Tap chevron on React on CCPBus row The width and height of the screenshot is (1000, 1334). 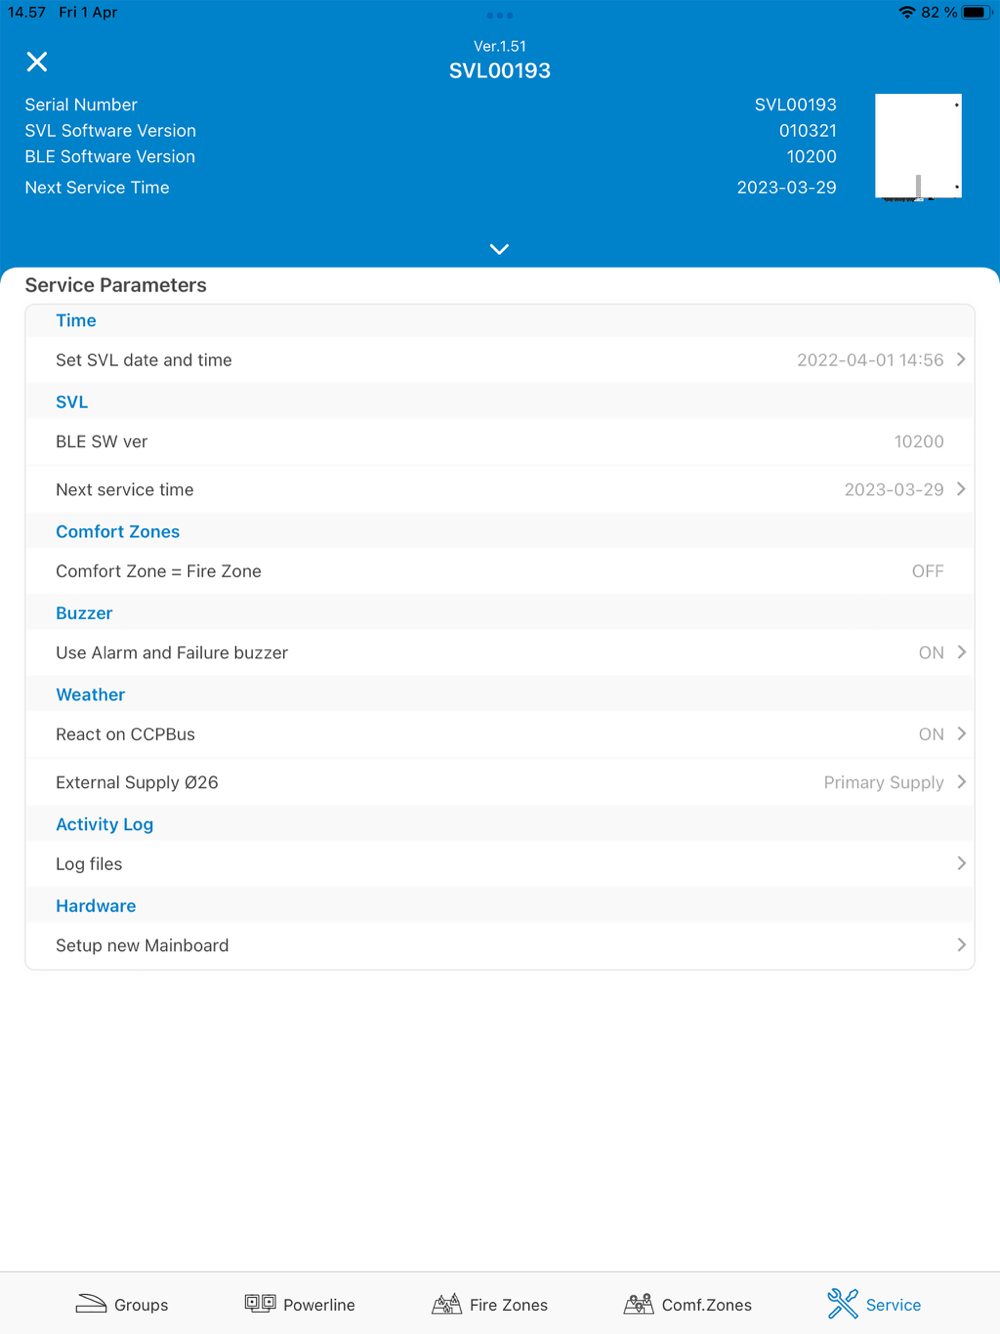[x=961, y=734]
